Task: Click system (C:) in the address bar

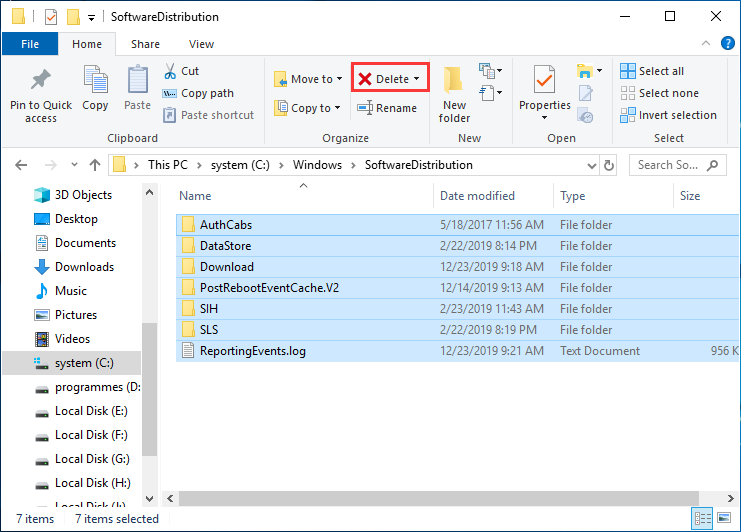Action: point(240,165)
